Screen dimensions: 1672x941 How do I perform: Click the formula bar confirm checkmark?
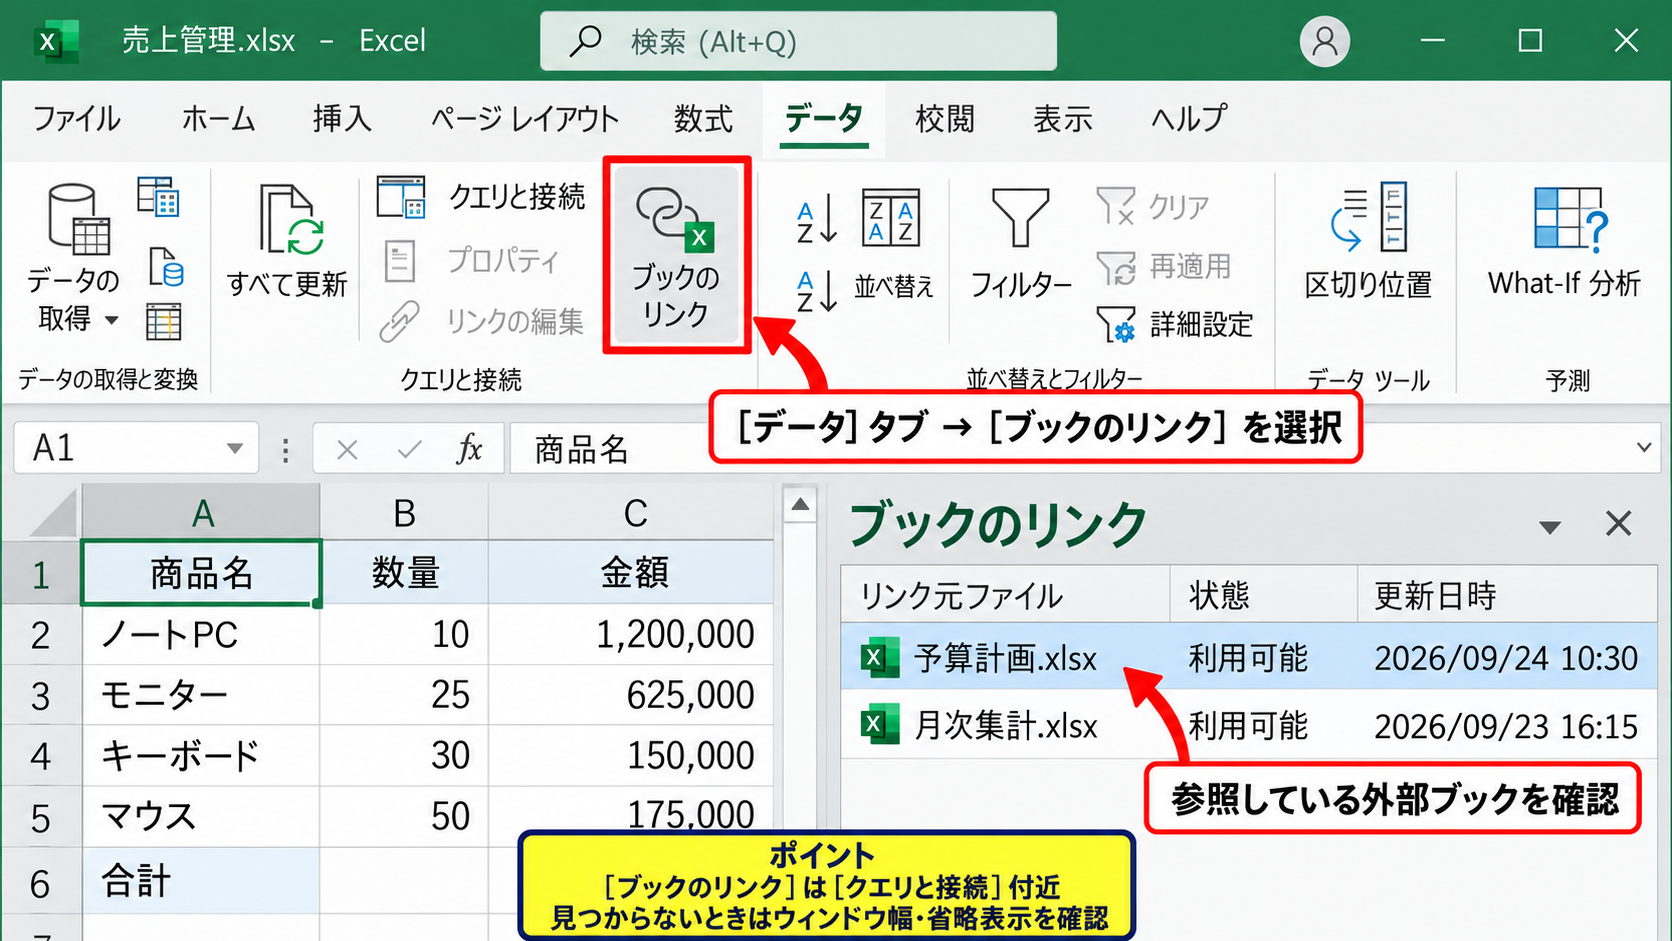tap(409, 450)
